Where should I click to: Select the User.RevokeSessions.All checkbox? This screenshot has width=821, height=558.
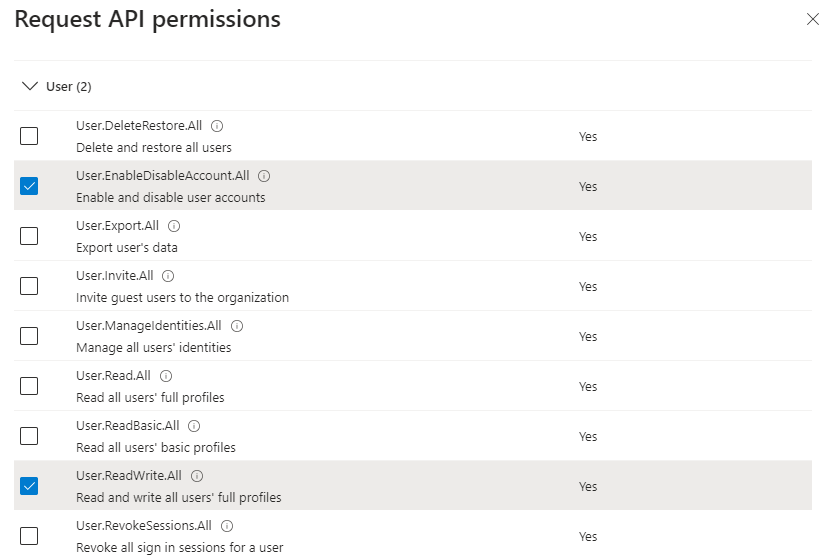(29, 536)
